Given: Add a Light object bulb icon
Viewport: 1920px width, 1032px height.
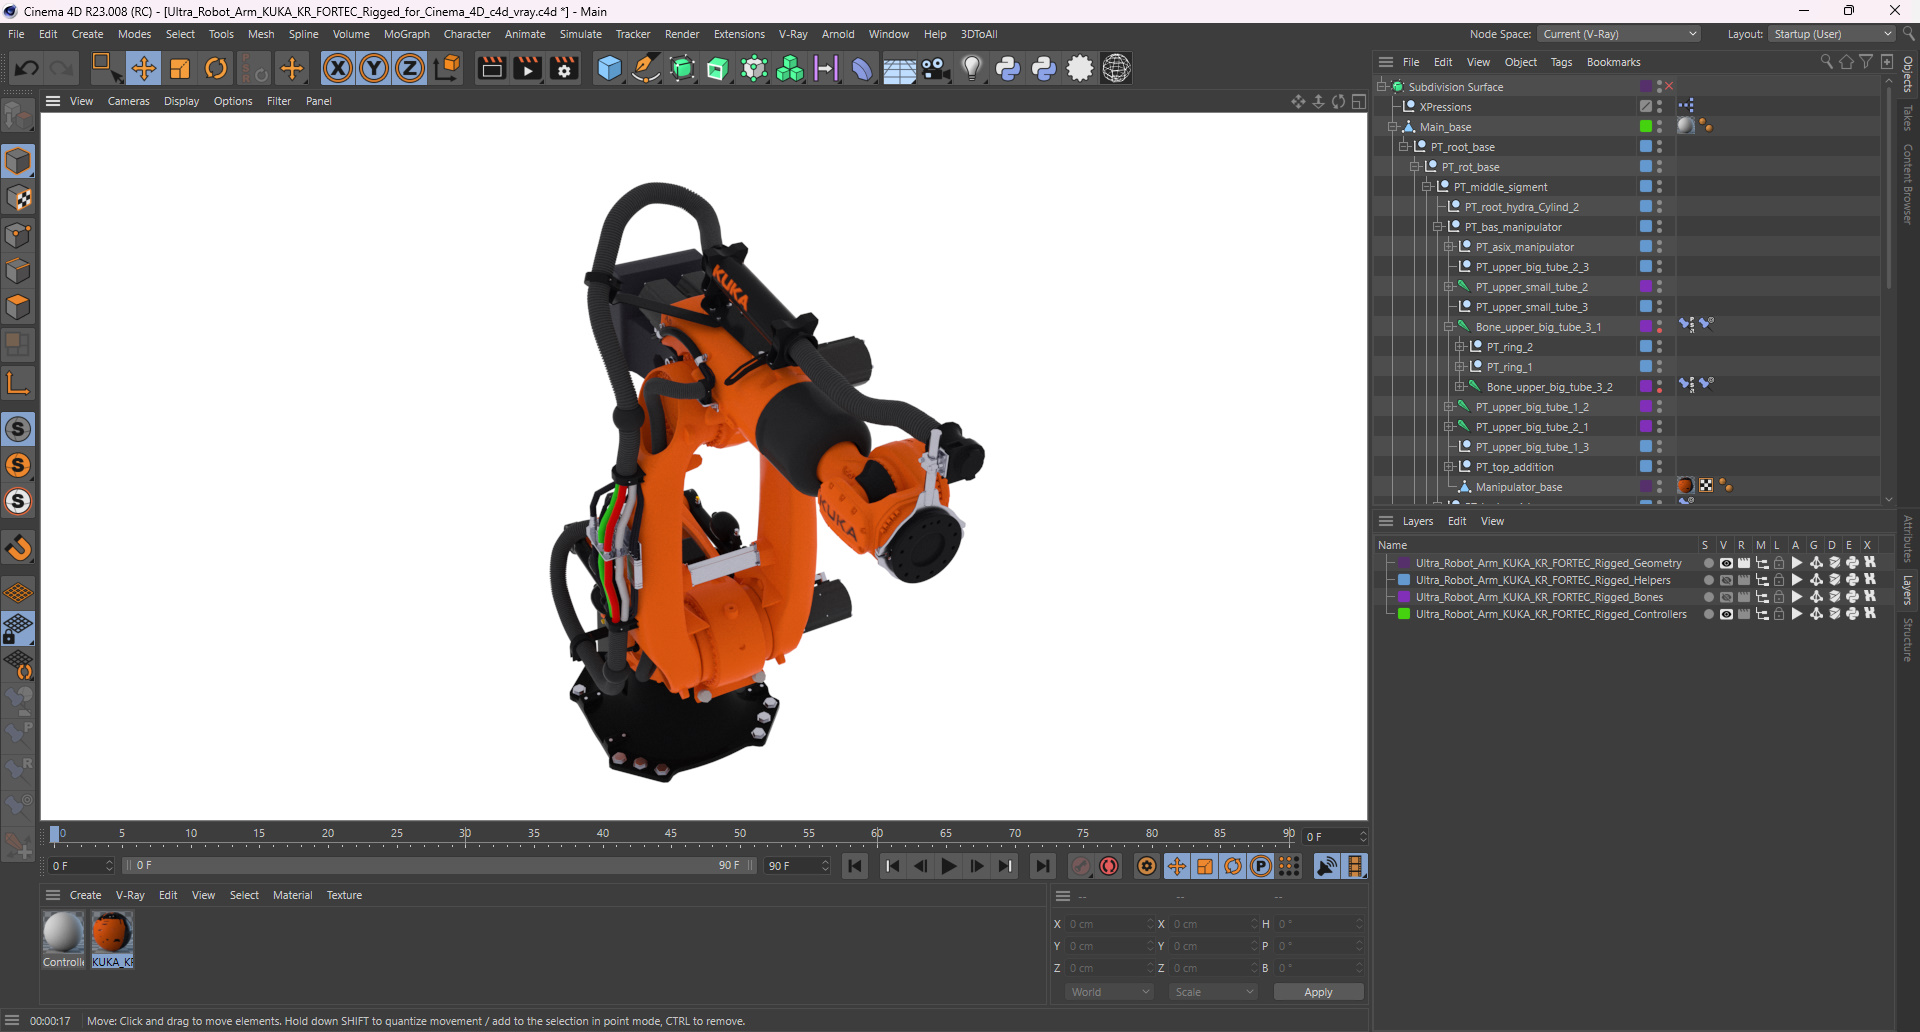Looking at the screenshot, I should (x=971, y=68).
